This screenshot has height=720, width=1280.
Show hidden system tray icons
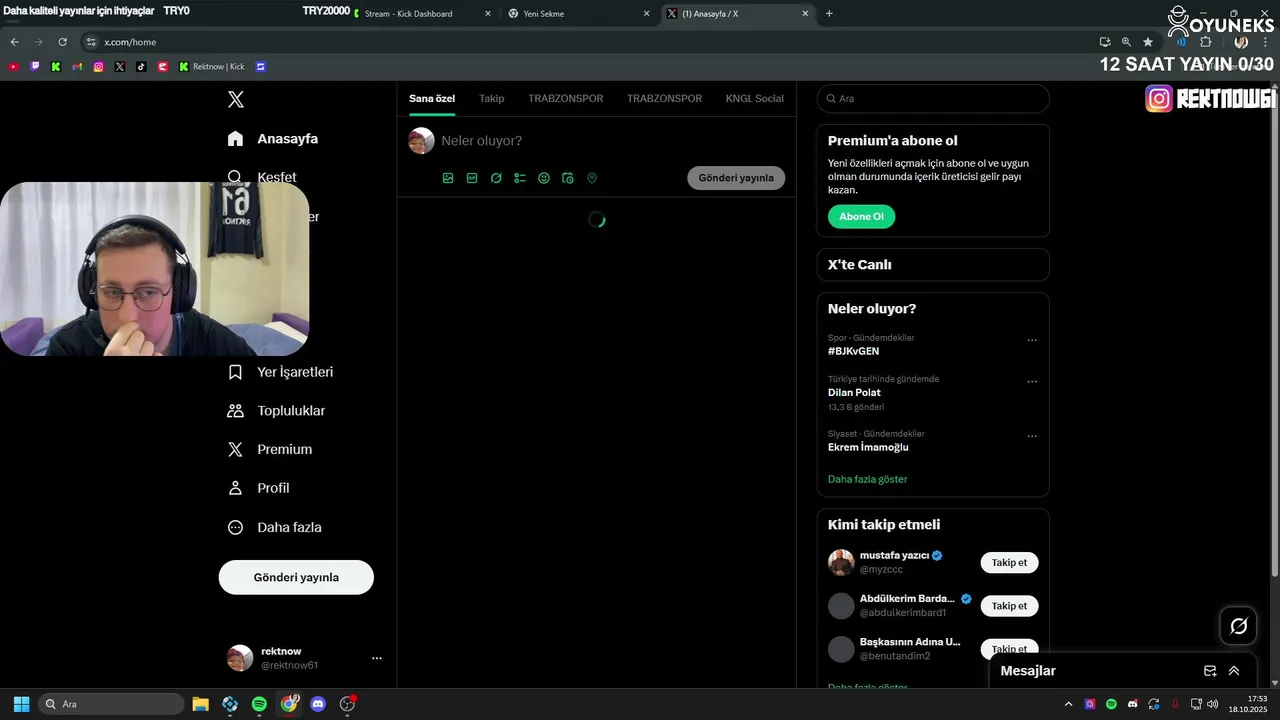[1068, 704]
